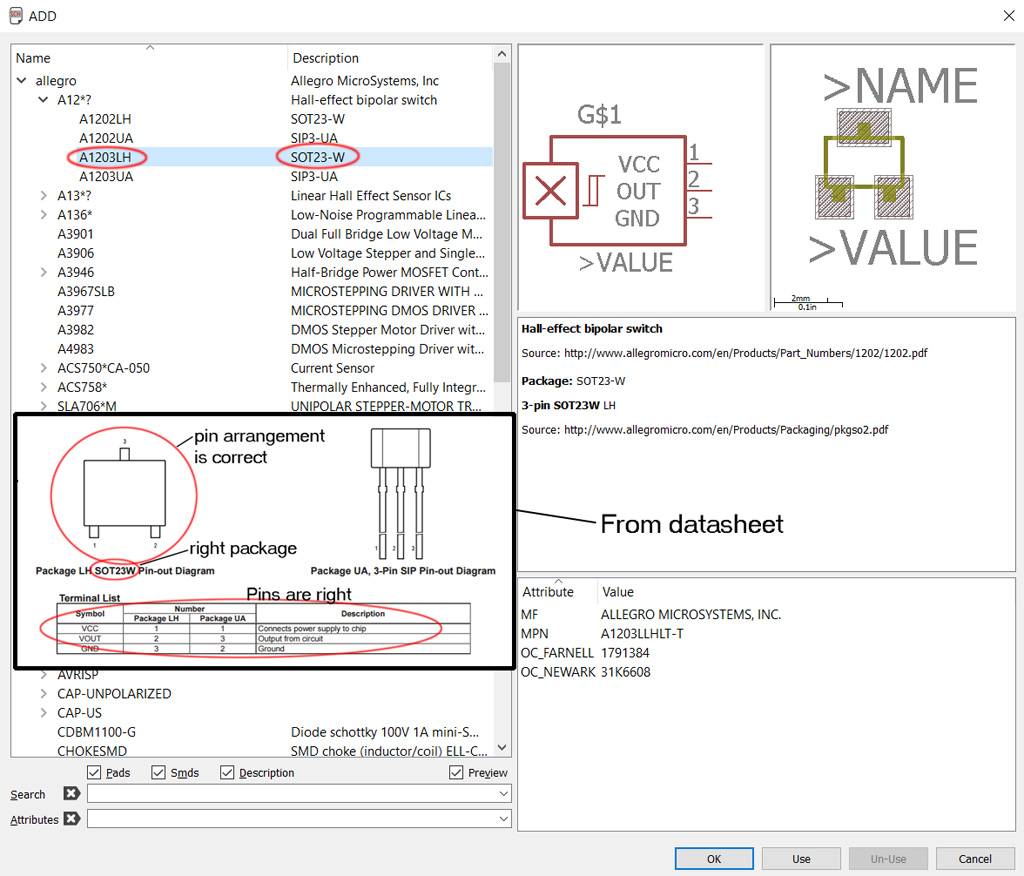The height and width of the screenshot is (876, 1024).
Task: Expand the CAP-US group
Action: click(43, 712)
